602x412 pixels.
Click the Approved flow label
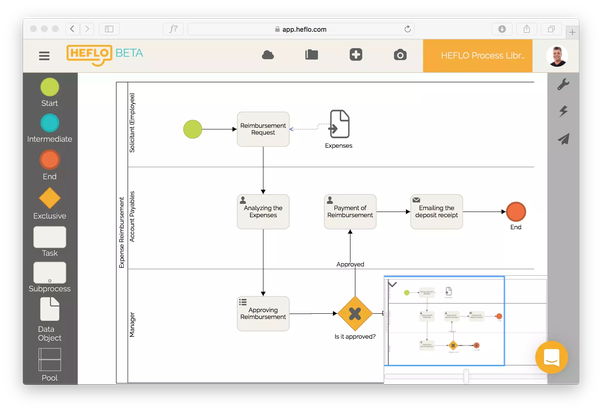350,264
